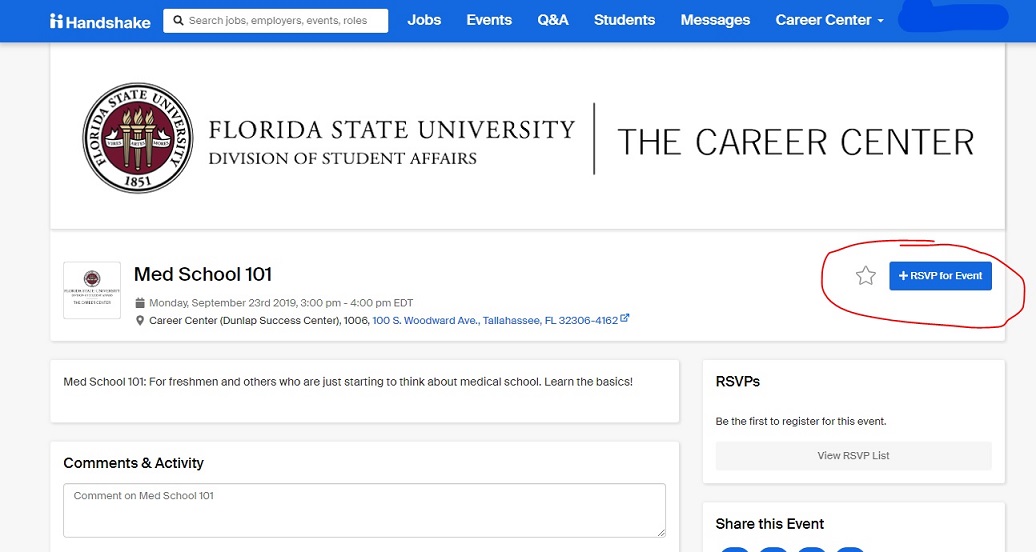Screen dimensions: 1036x552
Task: Focus the search jobs and employers field
Action: click(276, 20)
